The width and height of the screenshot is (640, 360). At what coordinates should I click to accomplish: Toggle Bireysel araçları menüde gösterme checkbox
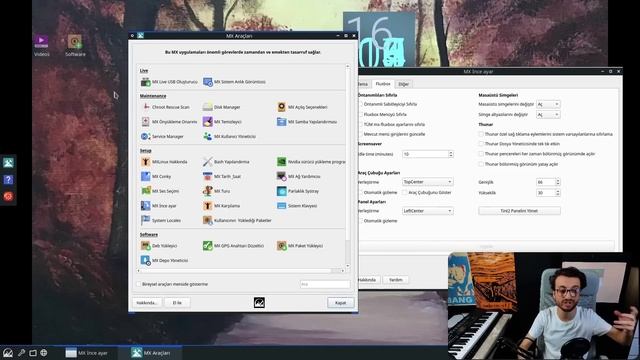pyautogui.click(x=138, y=284)
